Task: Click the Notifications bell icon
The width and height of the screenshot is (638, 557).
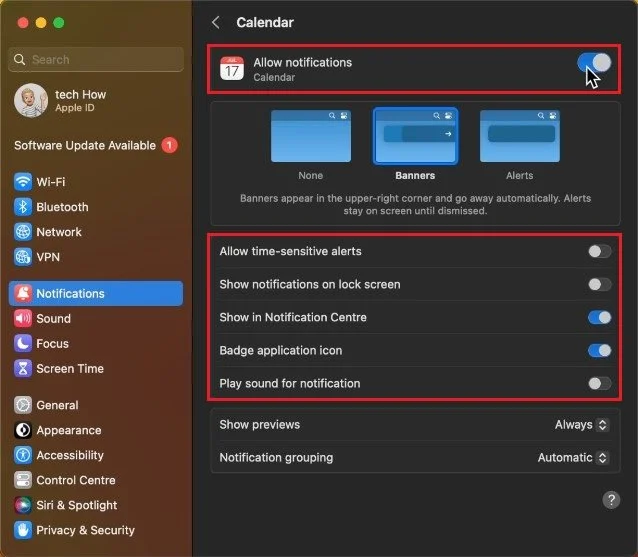Action: (x=23, y=293)
